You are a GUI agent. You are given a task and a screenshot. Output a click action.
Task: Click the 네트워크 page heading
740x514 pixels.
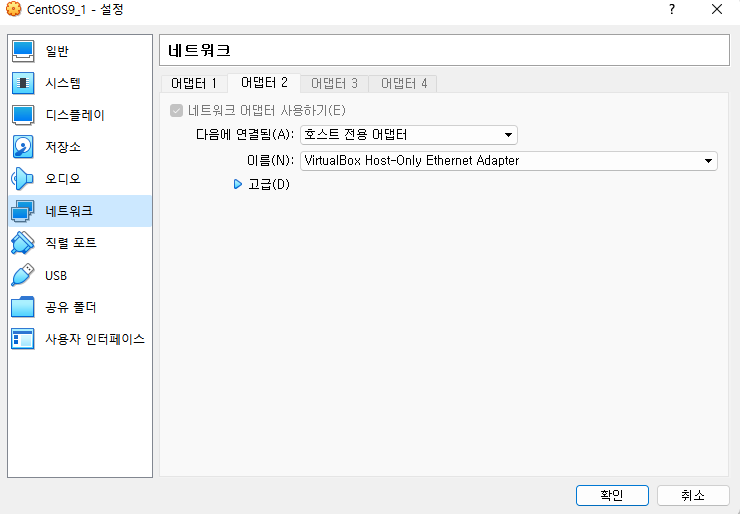point(199,50)
